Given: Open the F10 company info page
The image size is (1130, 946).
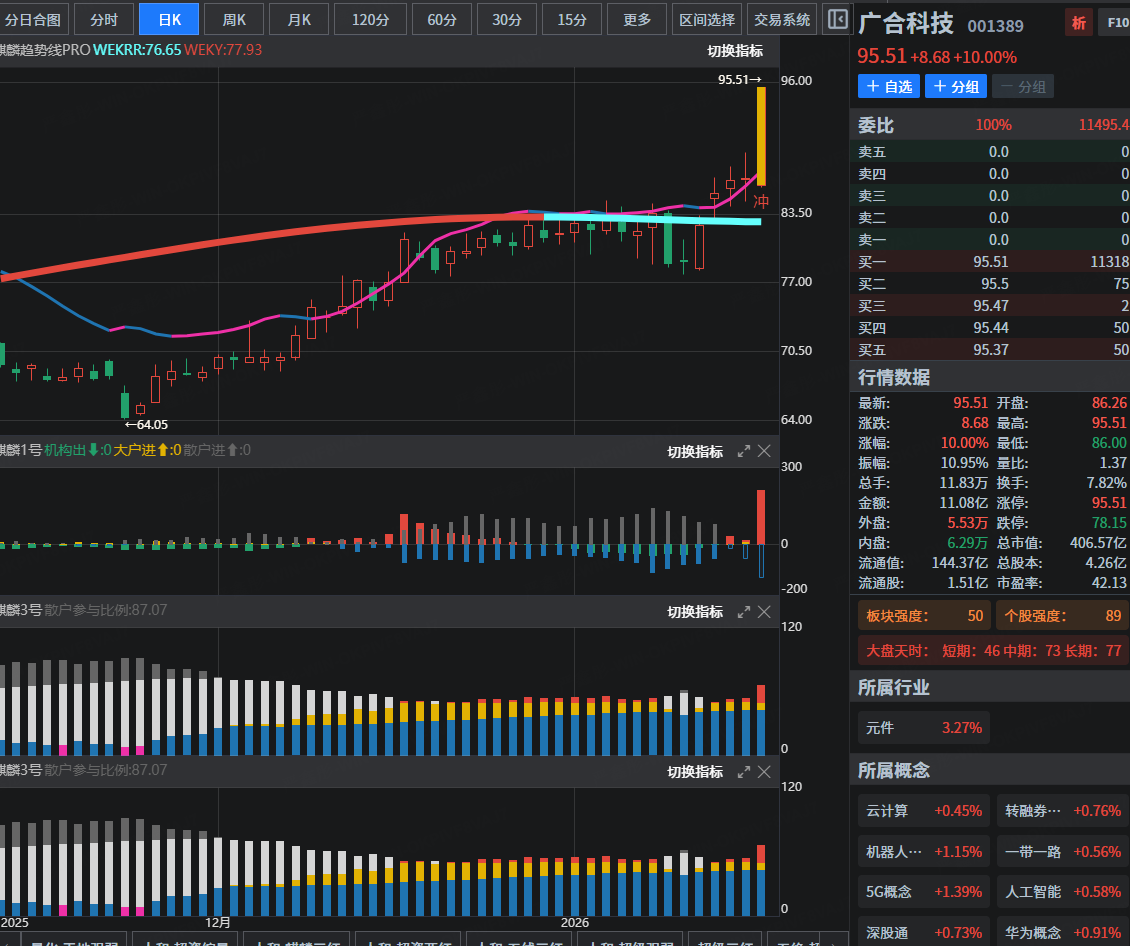Looking at the screenshot, I should coord(1113,24).
